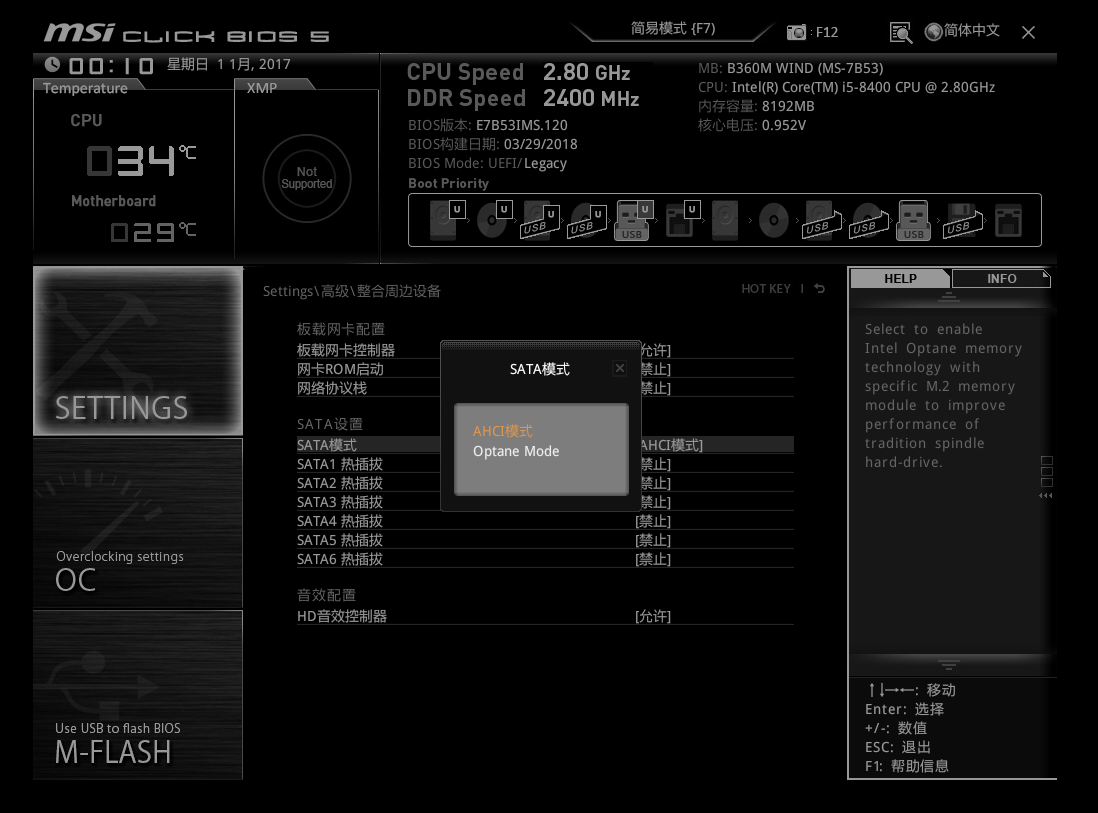The width and height of the screenshot is (1098, 813).
Task: Click the Settings\高级\整合周边设备 breadcrumb path
Action: point(352,291)
